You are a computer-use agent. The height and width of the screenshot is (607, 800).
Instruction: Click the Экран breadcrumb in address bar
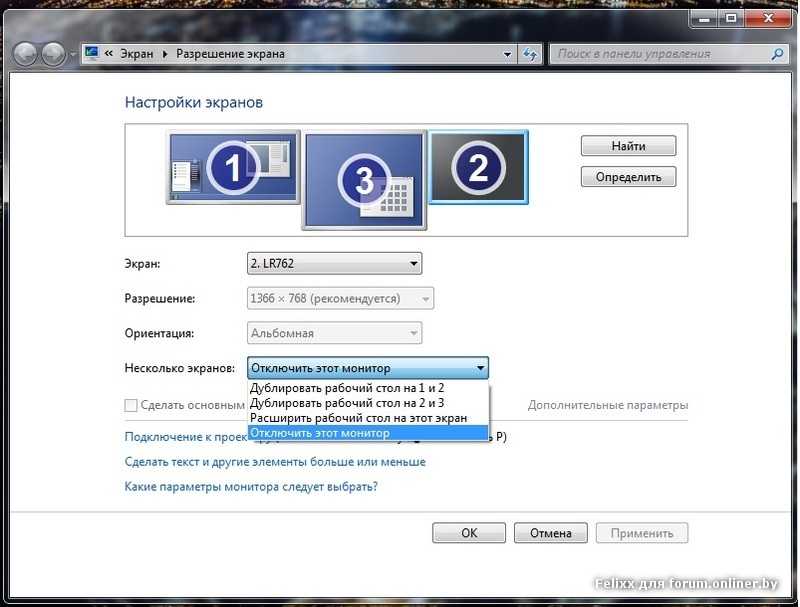pos(136,54)
